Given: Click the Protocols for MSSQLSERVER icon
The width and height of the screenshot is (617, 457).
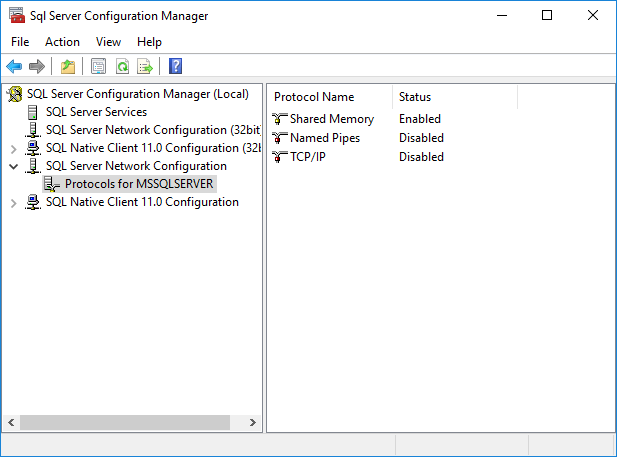Looking at the screenshot, I should (52, 184).
